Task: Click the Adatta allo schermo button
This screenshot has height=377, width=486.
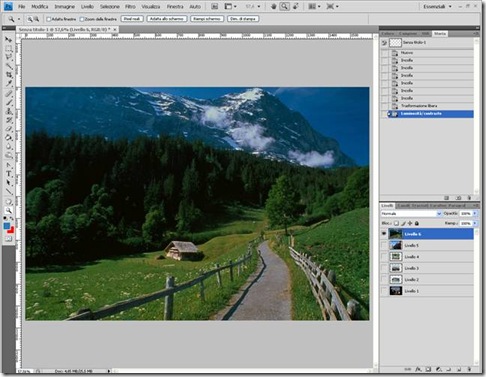Action: click(x=167, y=19)
